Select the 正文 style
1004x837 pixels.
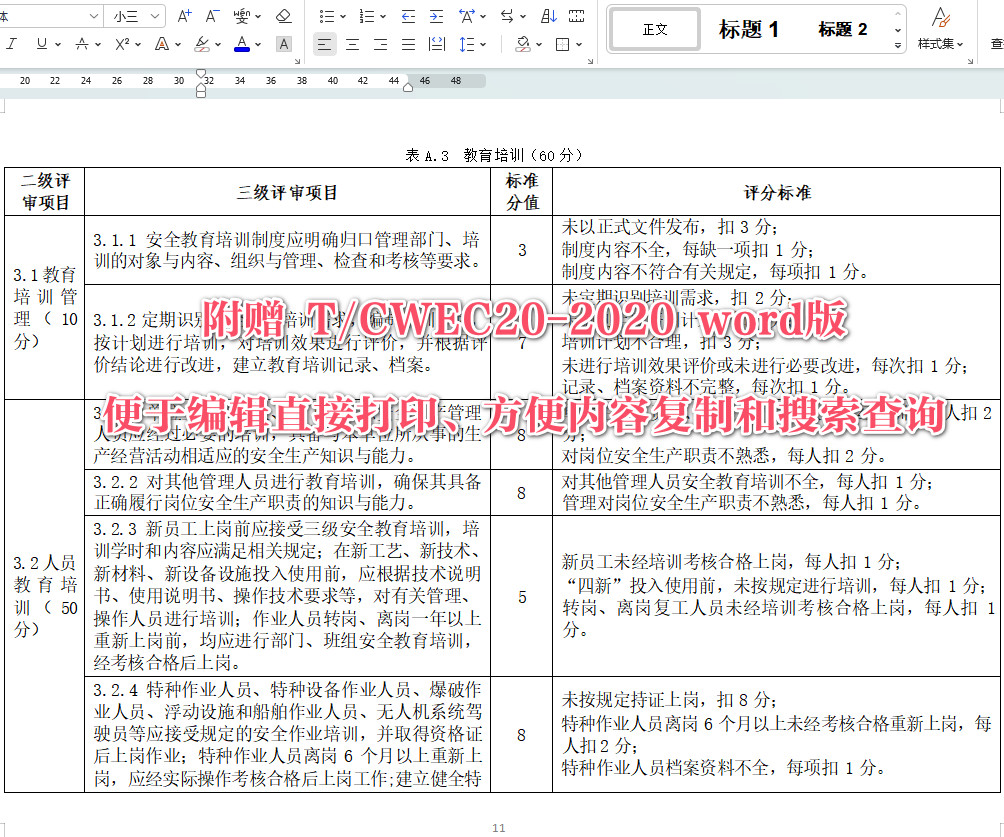[x=654, y=29]
